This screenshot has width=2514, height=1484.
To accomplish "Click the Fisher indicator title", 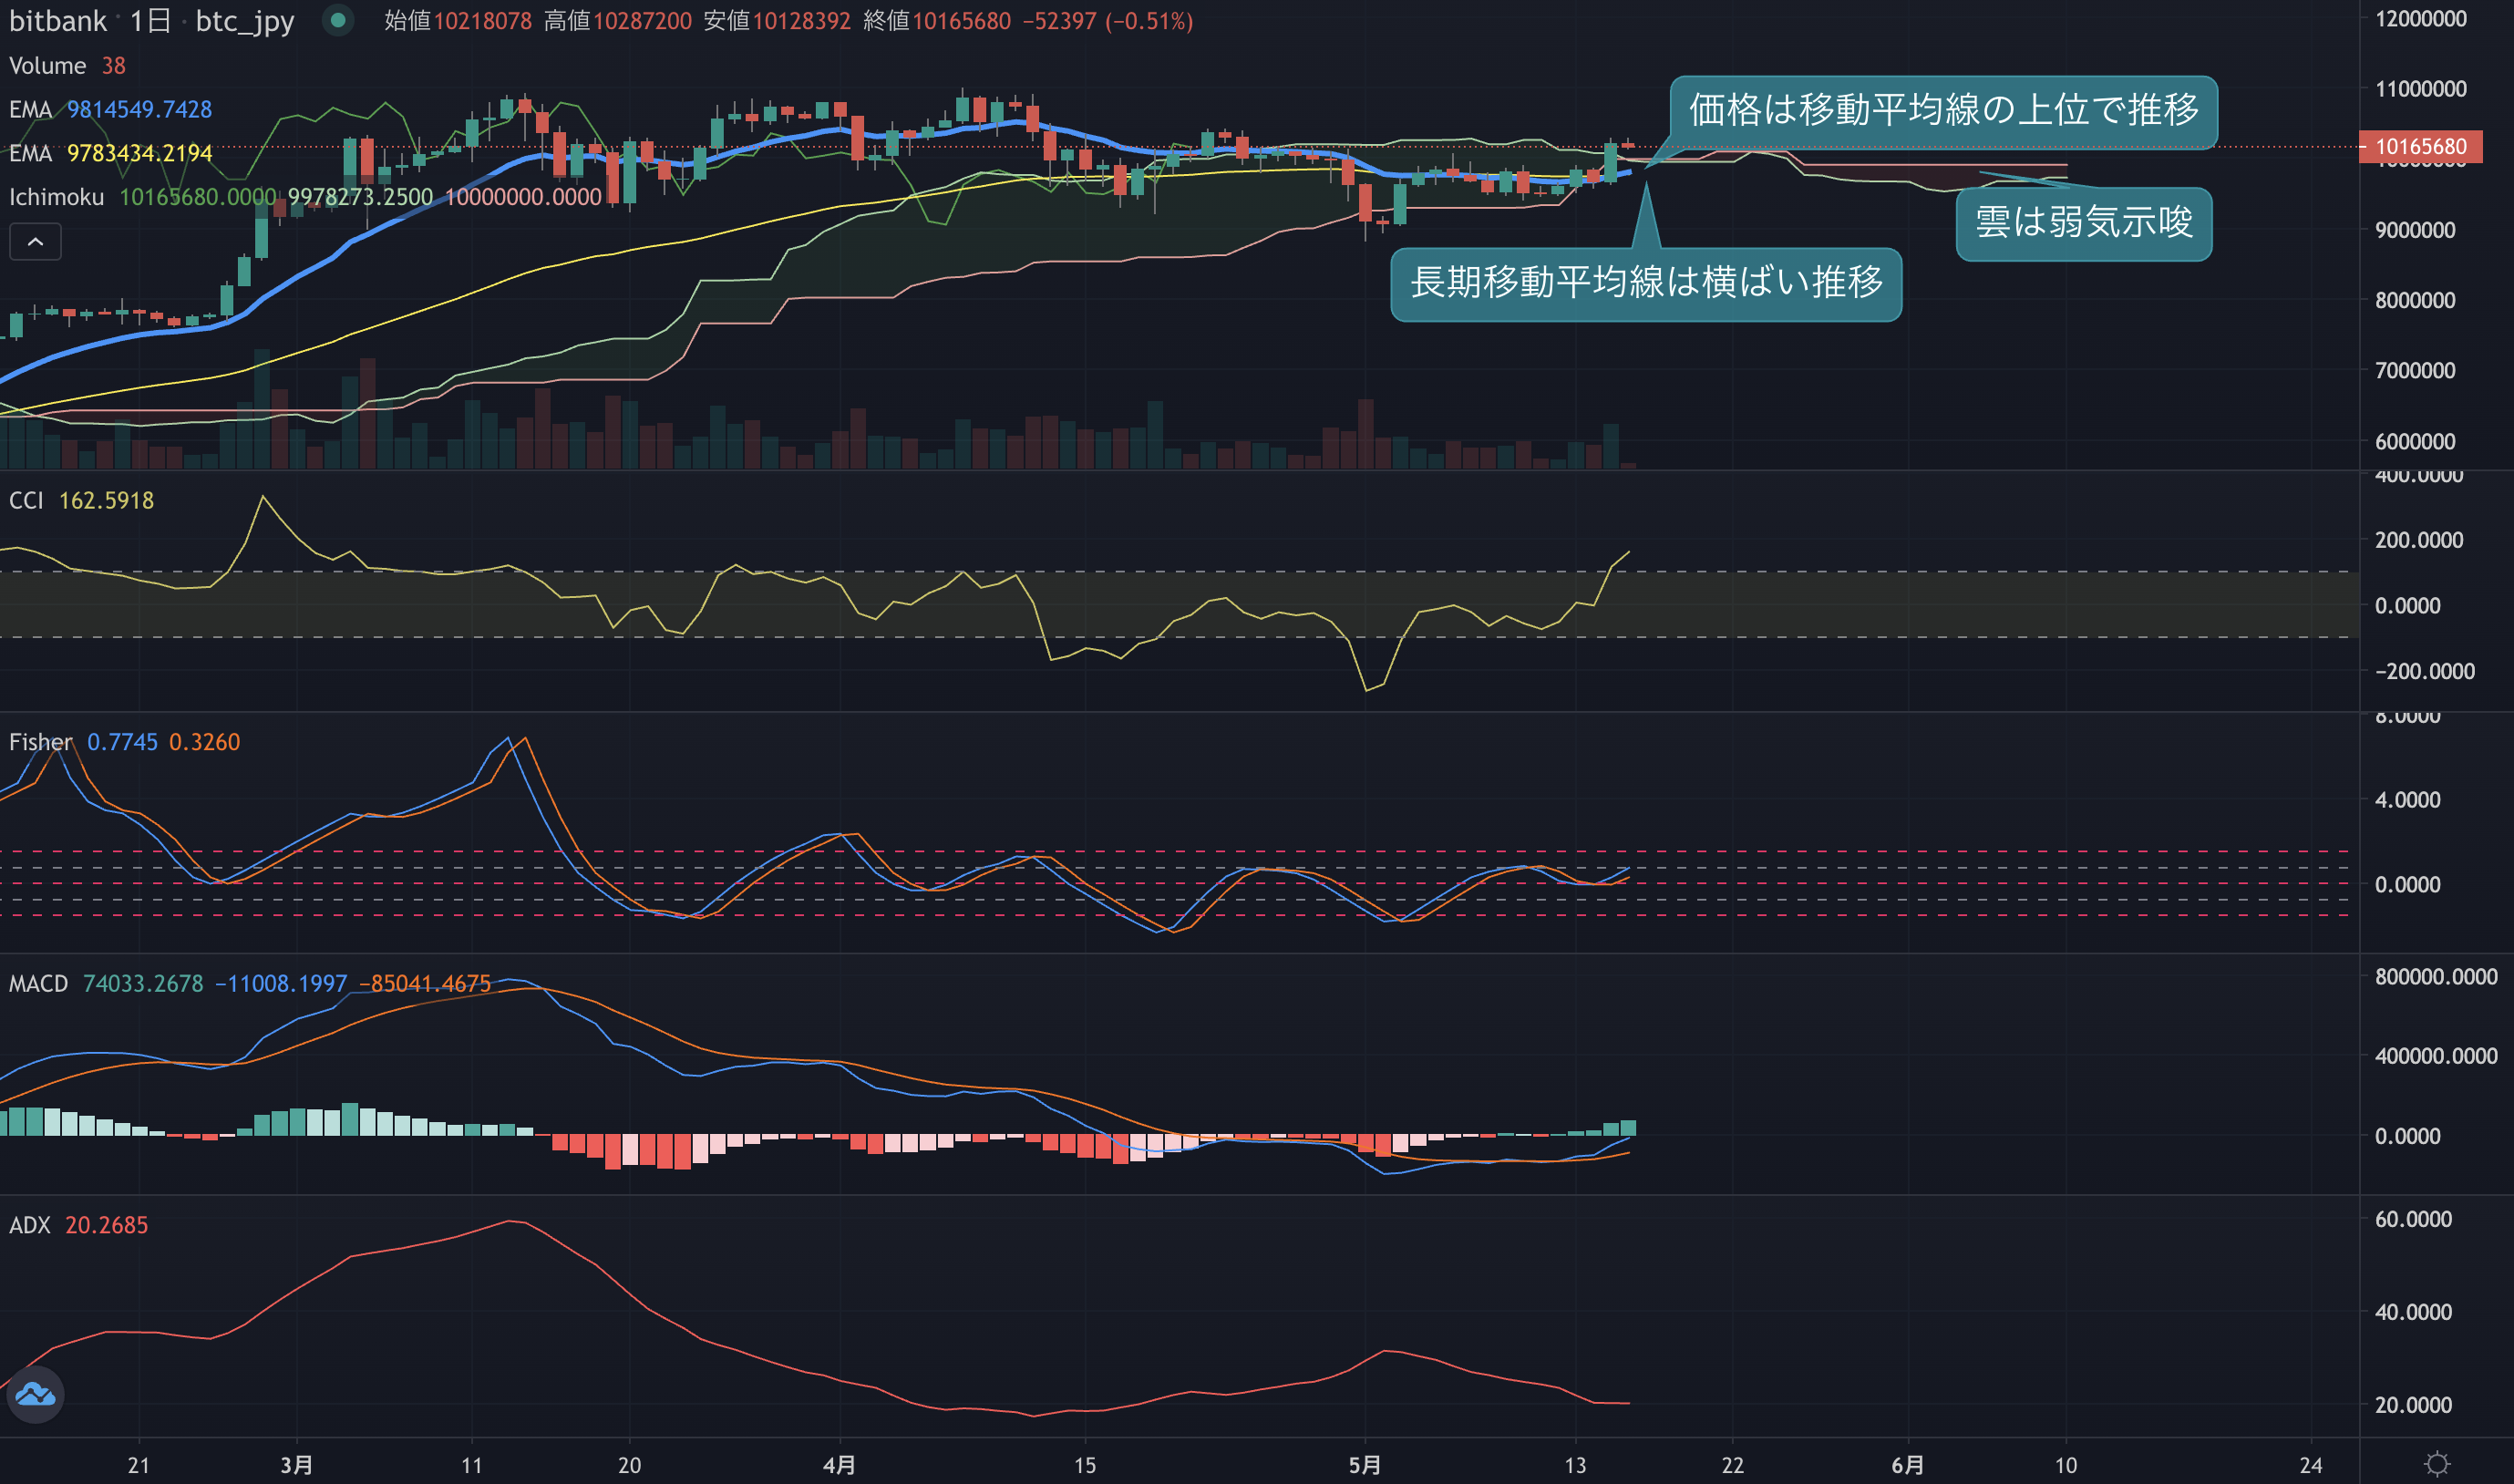I will (x=40, y=742).
